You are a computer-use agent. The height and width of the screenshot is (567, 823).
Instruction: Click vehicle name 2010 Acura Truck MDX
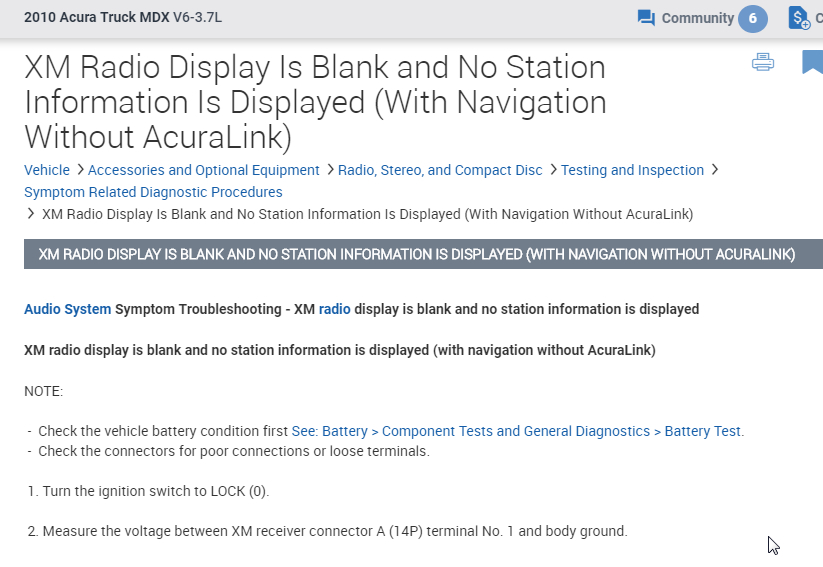pyautogui.click(x=97, y=17)
